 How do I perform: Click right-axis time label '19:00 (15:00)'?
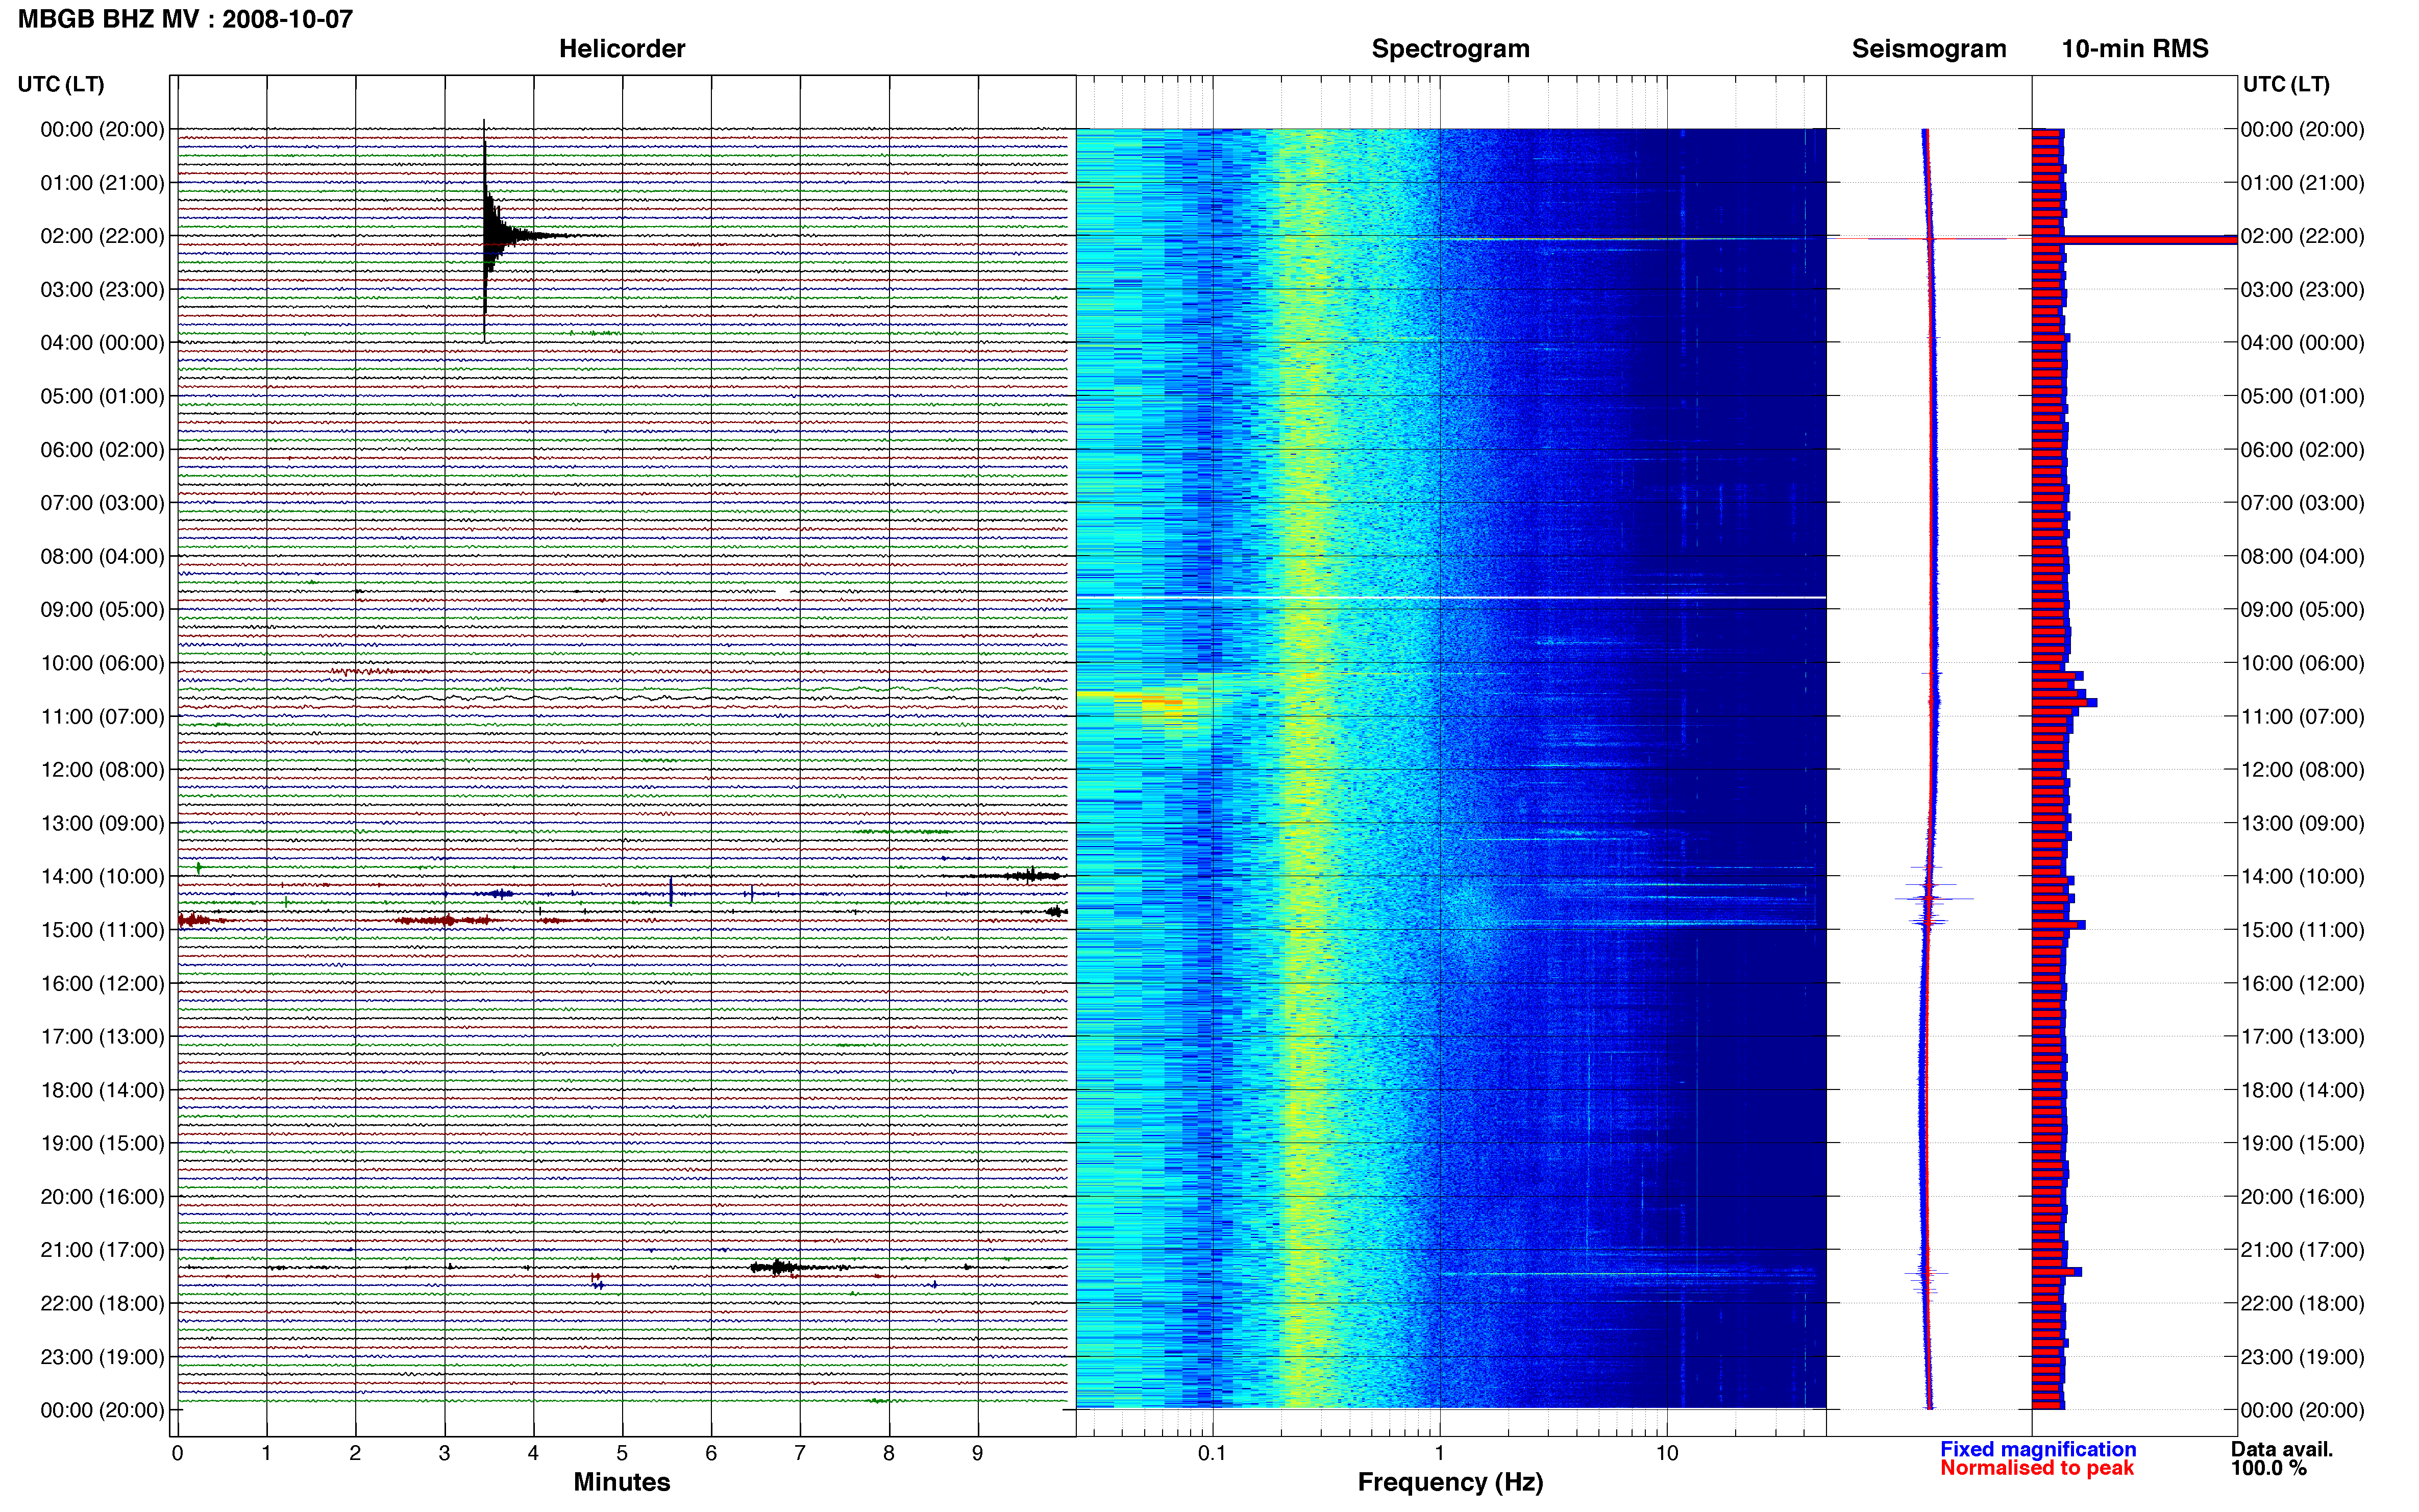2302,1143
